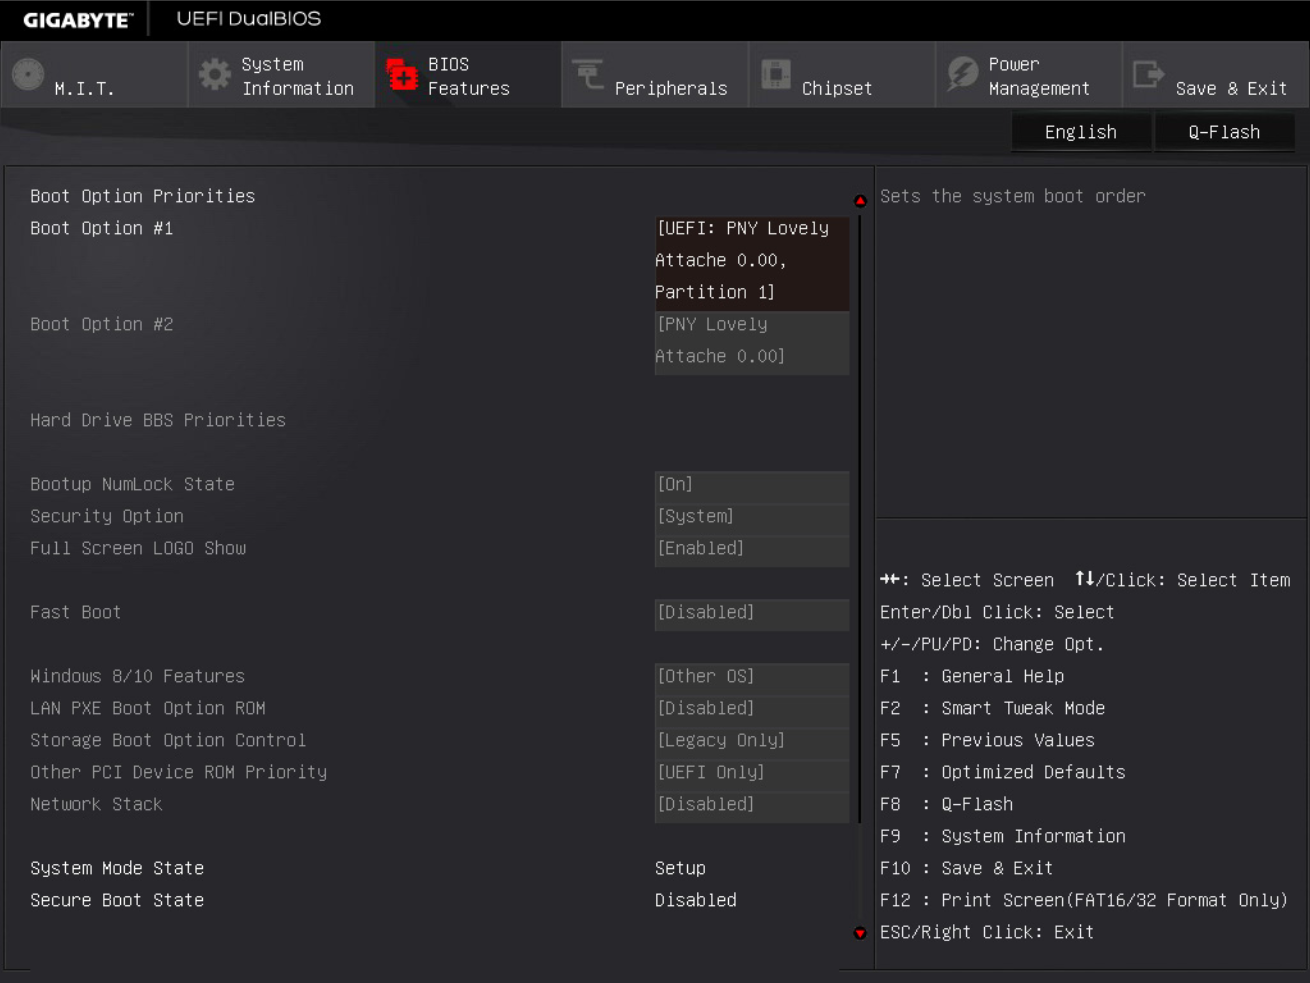Click the settings list vertical scrollbar
This screenshot has height=983, width=1310.
pyautogui.click(x=860, y=518)
